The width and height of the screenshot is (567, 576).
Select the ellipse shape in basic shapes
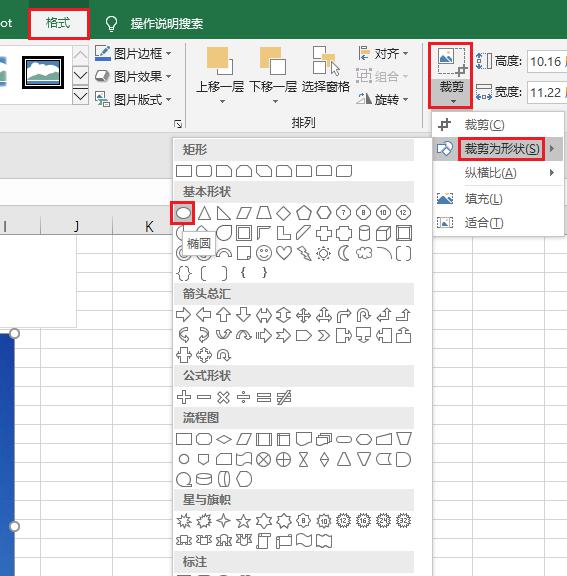point(183,213)
